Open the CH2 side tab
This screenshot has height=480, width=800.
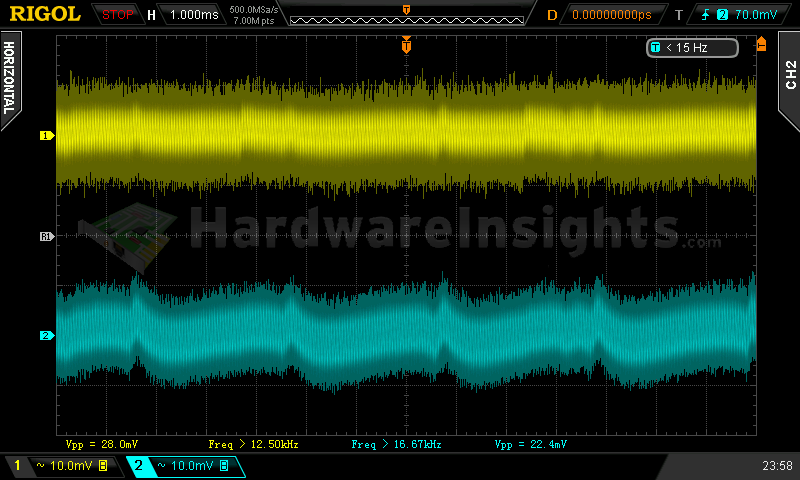coord(789,73)
